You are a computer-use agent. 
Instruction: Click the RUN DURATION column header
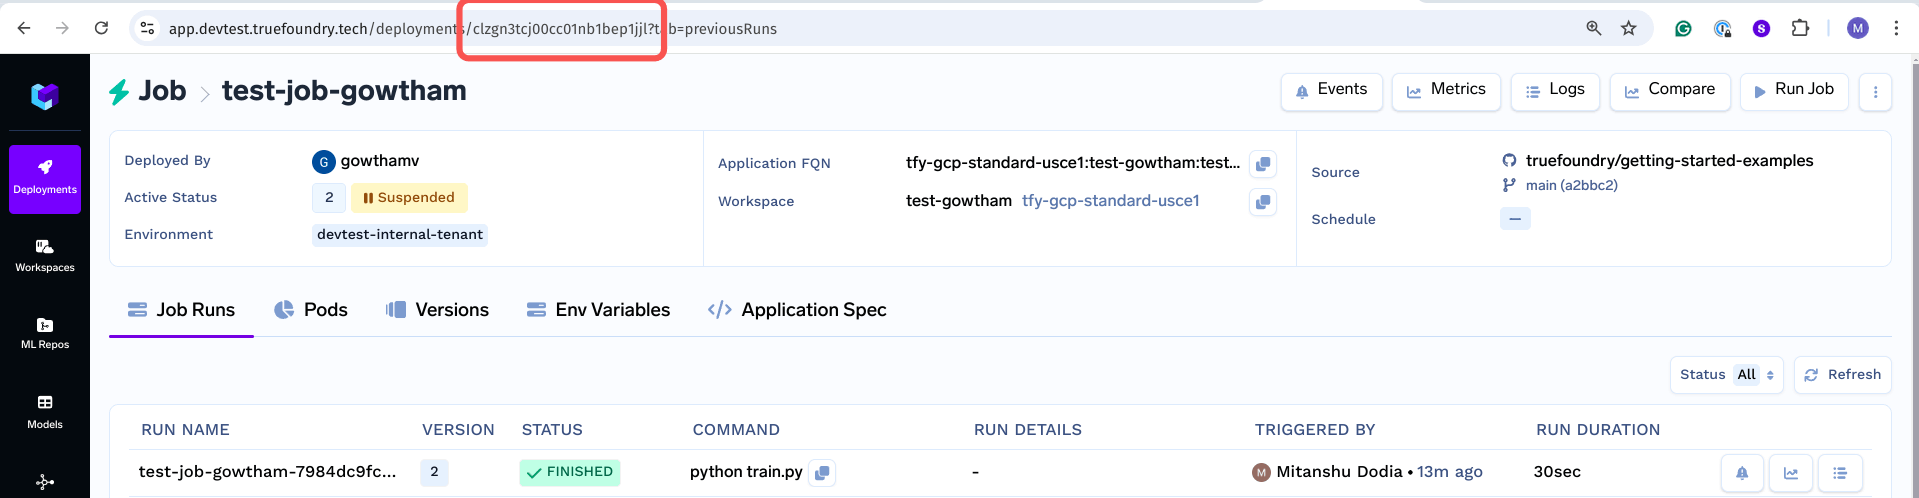click(1598, 430)
